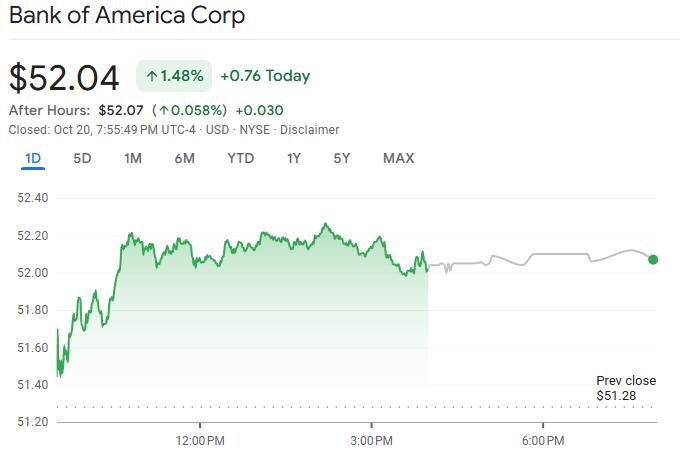The height and width of the screenshot is (460, 680).
Task: Switch the chart to 1Y
Action: [293, 158]
